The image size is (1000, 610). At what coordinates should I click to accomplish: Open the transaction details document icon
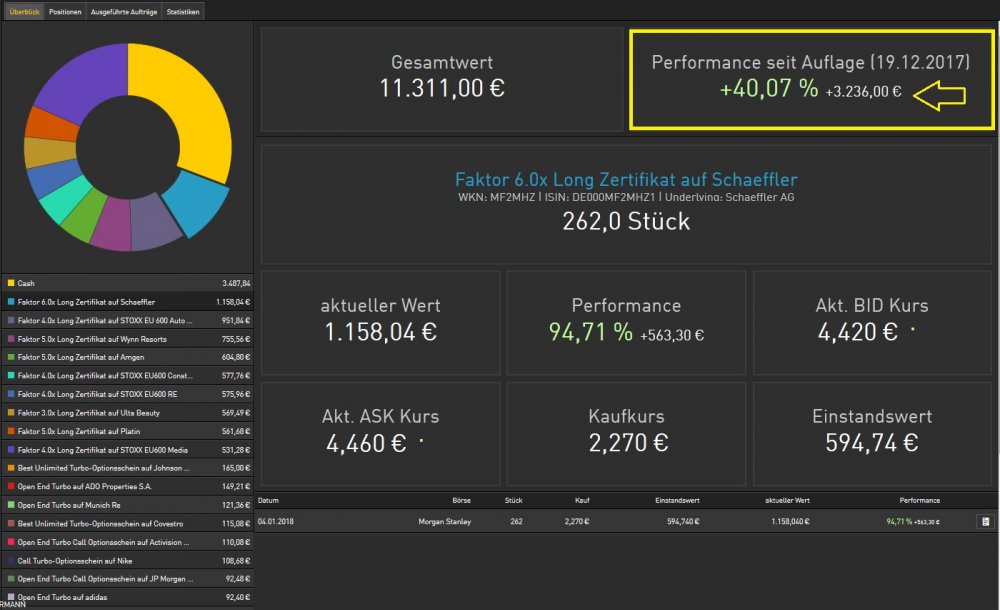[x=984, y=521]
